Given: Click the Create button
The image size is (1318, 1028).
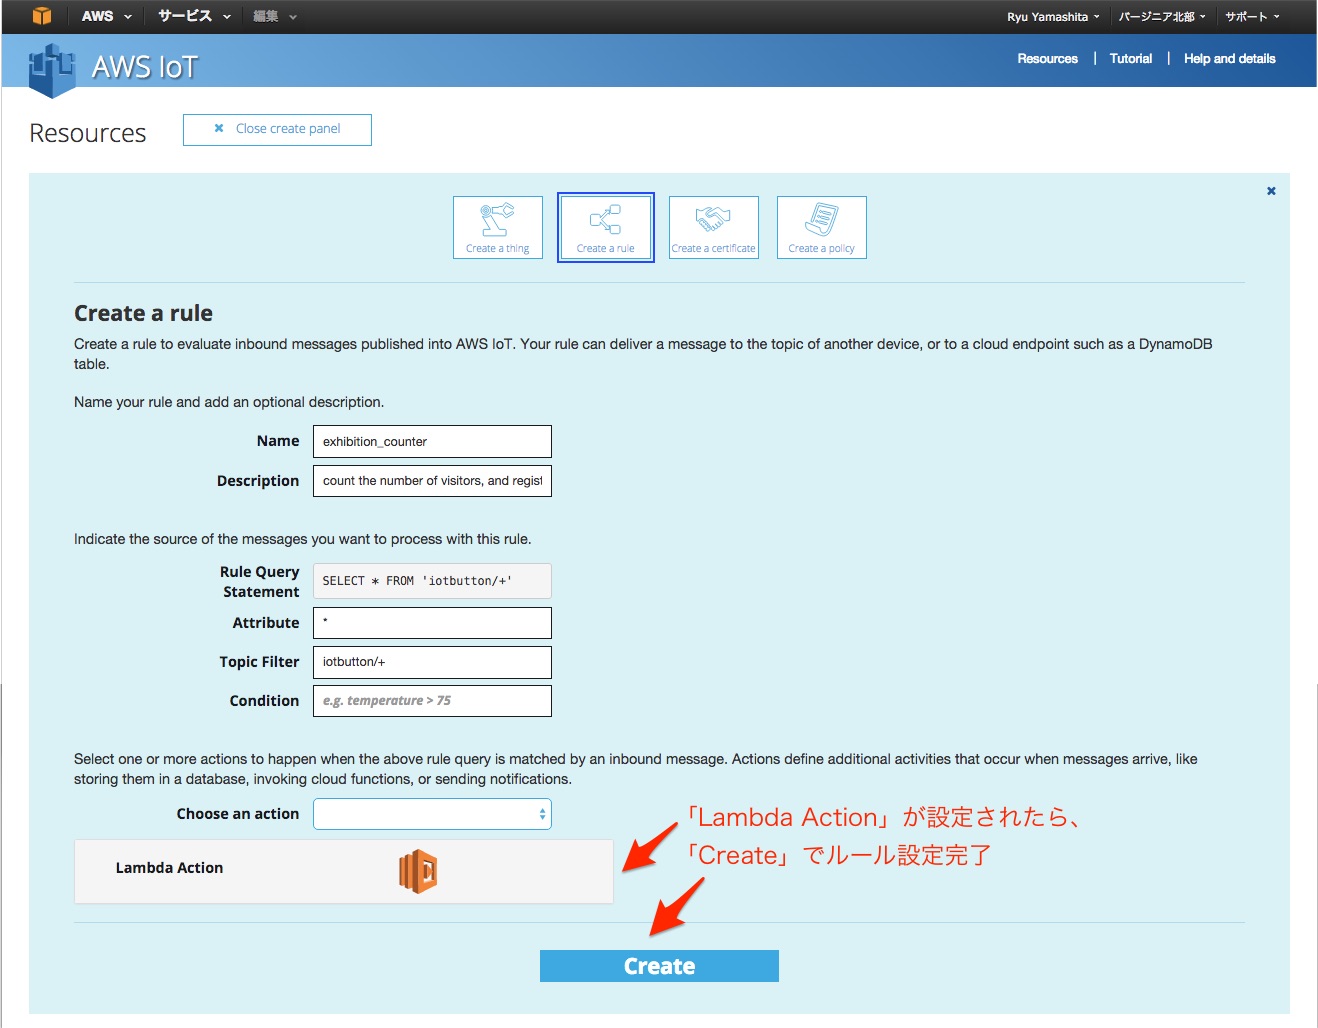Looking at the screenshot, I should point(659,966).
